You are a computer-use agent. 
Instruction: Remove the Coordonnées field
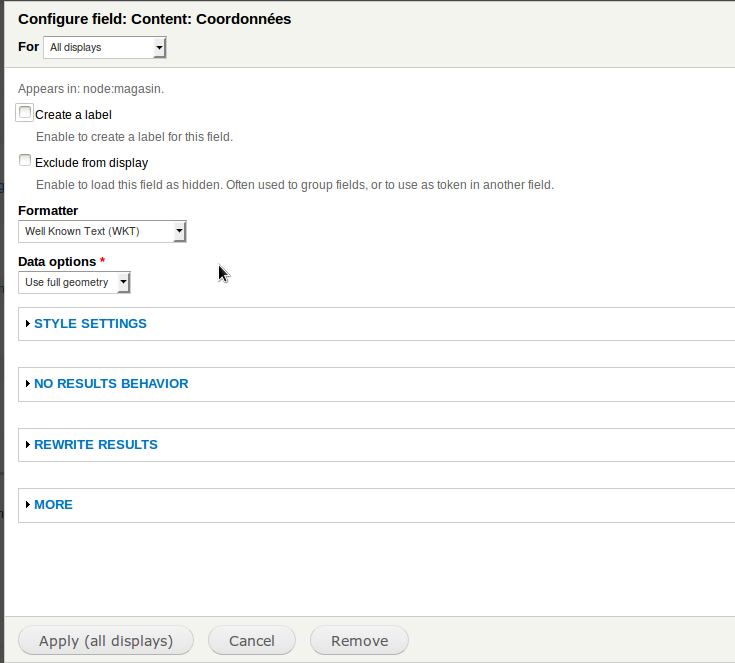point(360,640)
